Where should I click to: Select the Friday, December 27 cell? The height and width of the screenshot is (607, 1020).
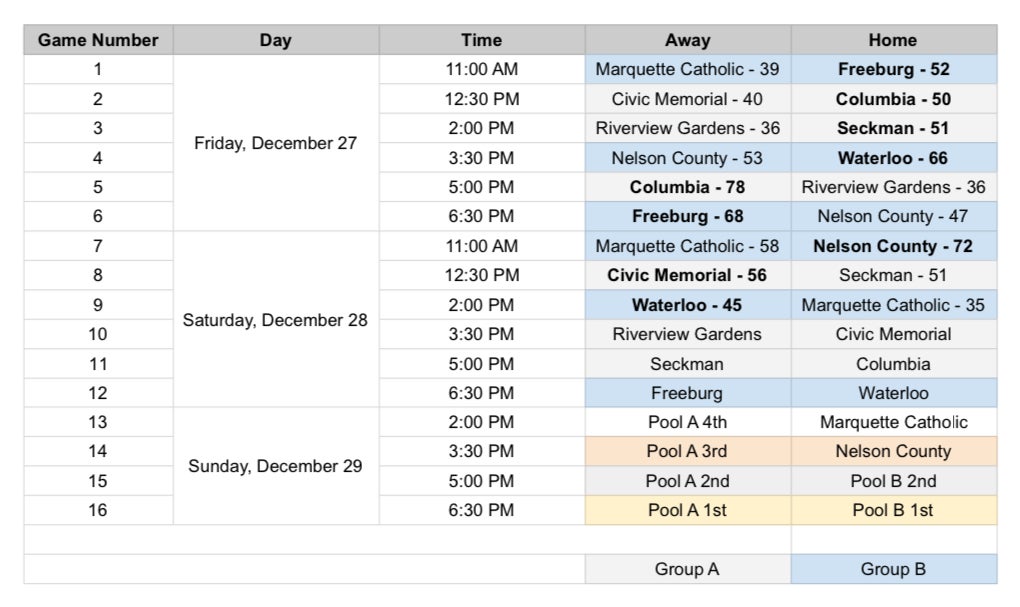coord(276,143)
